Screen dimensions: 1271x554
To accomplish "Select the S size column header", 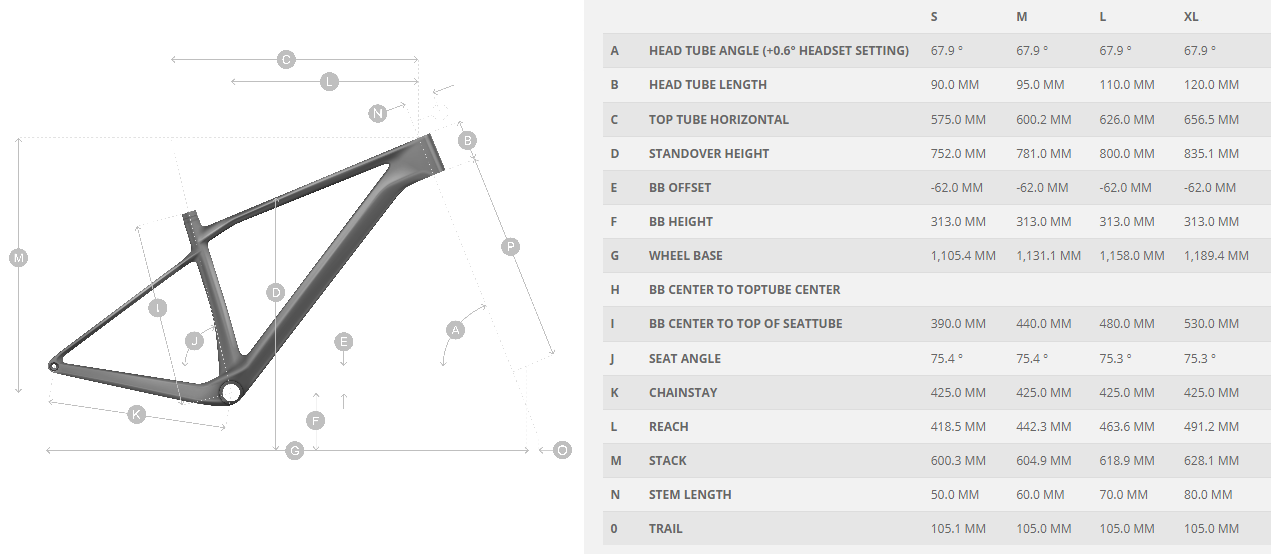I will (934, 17).
